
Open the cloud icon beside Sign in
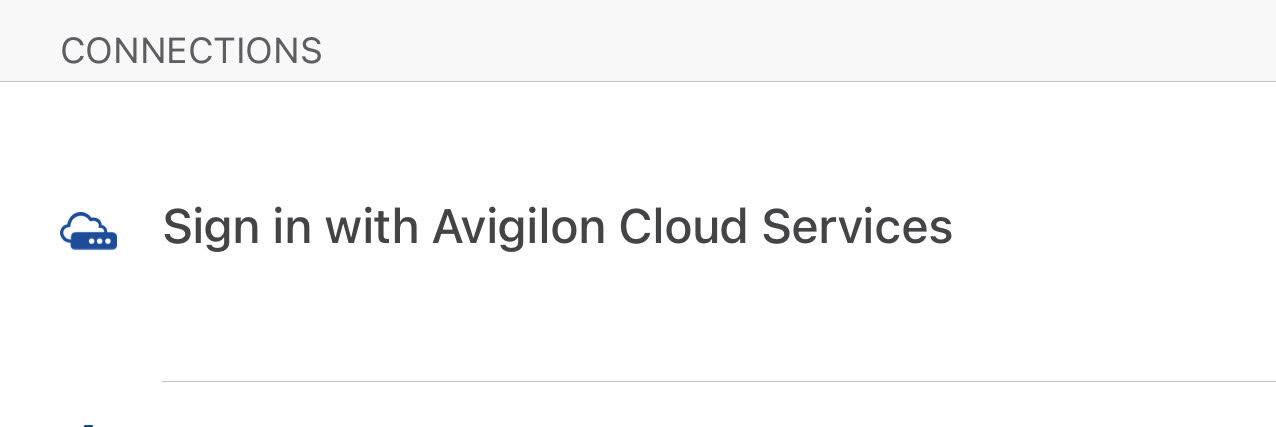89,231
